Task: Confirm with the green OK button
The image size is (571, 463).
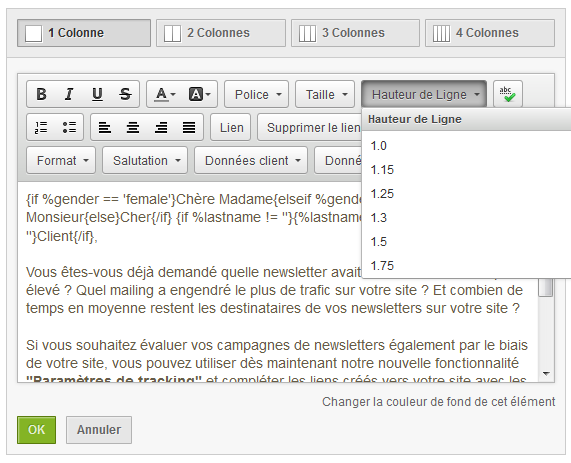Action: [36, 430]
